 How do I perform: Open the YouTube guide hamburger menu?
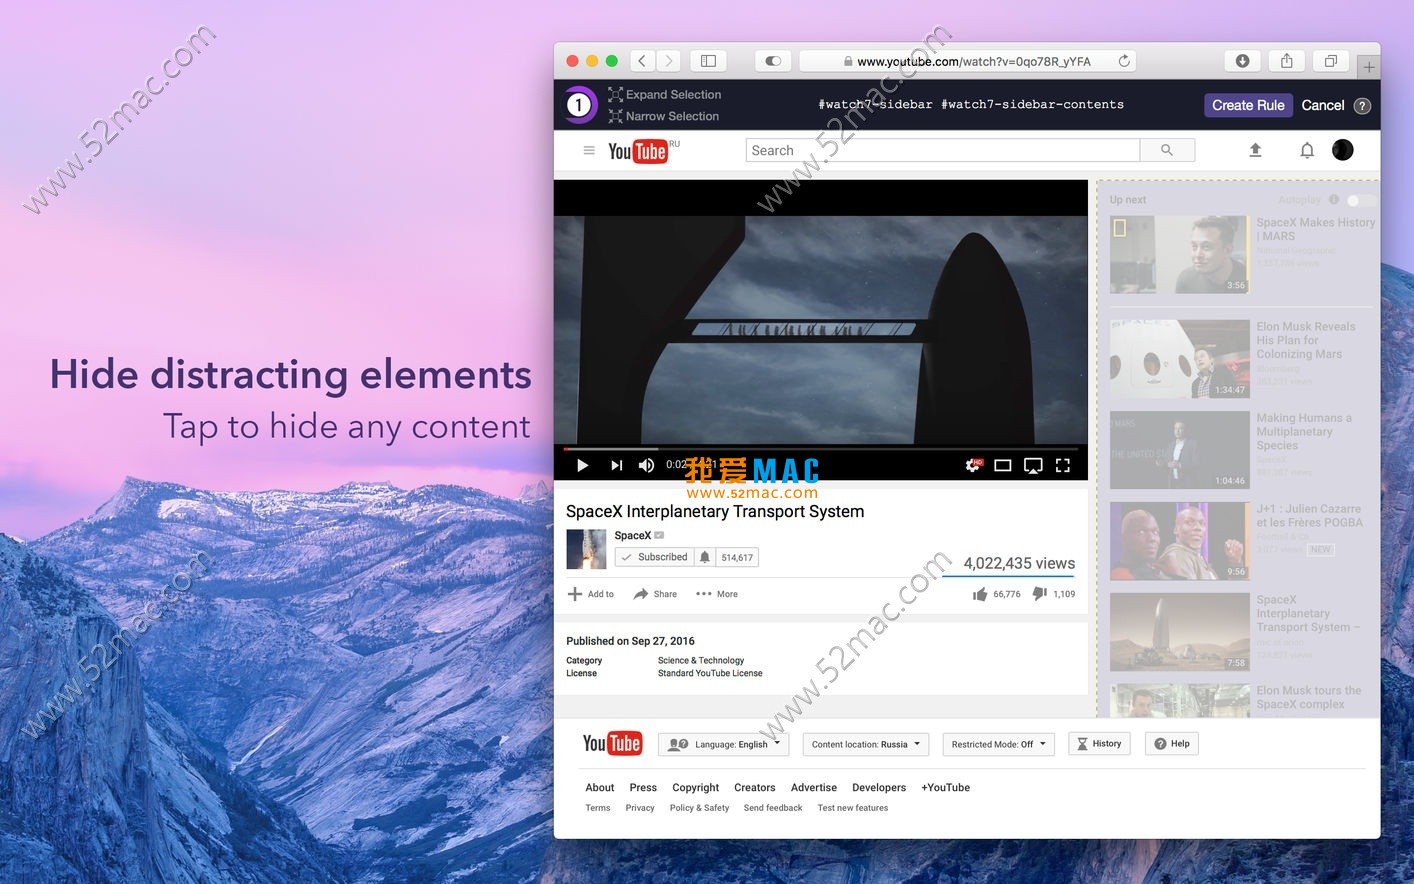click(x=589, y=150)
